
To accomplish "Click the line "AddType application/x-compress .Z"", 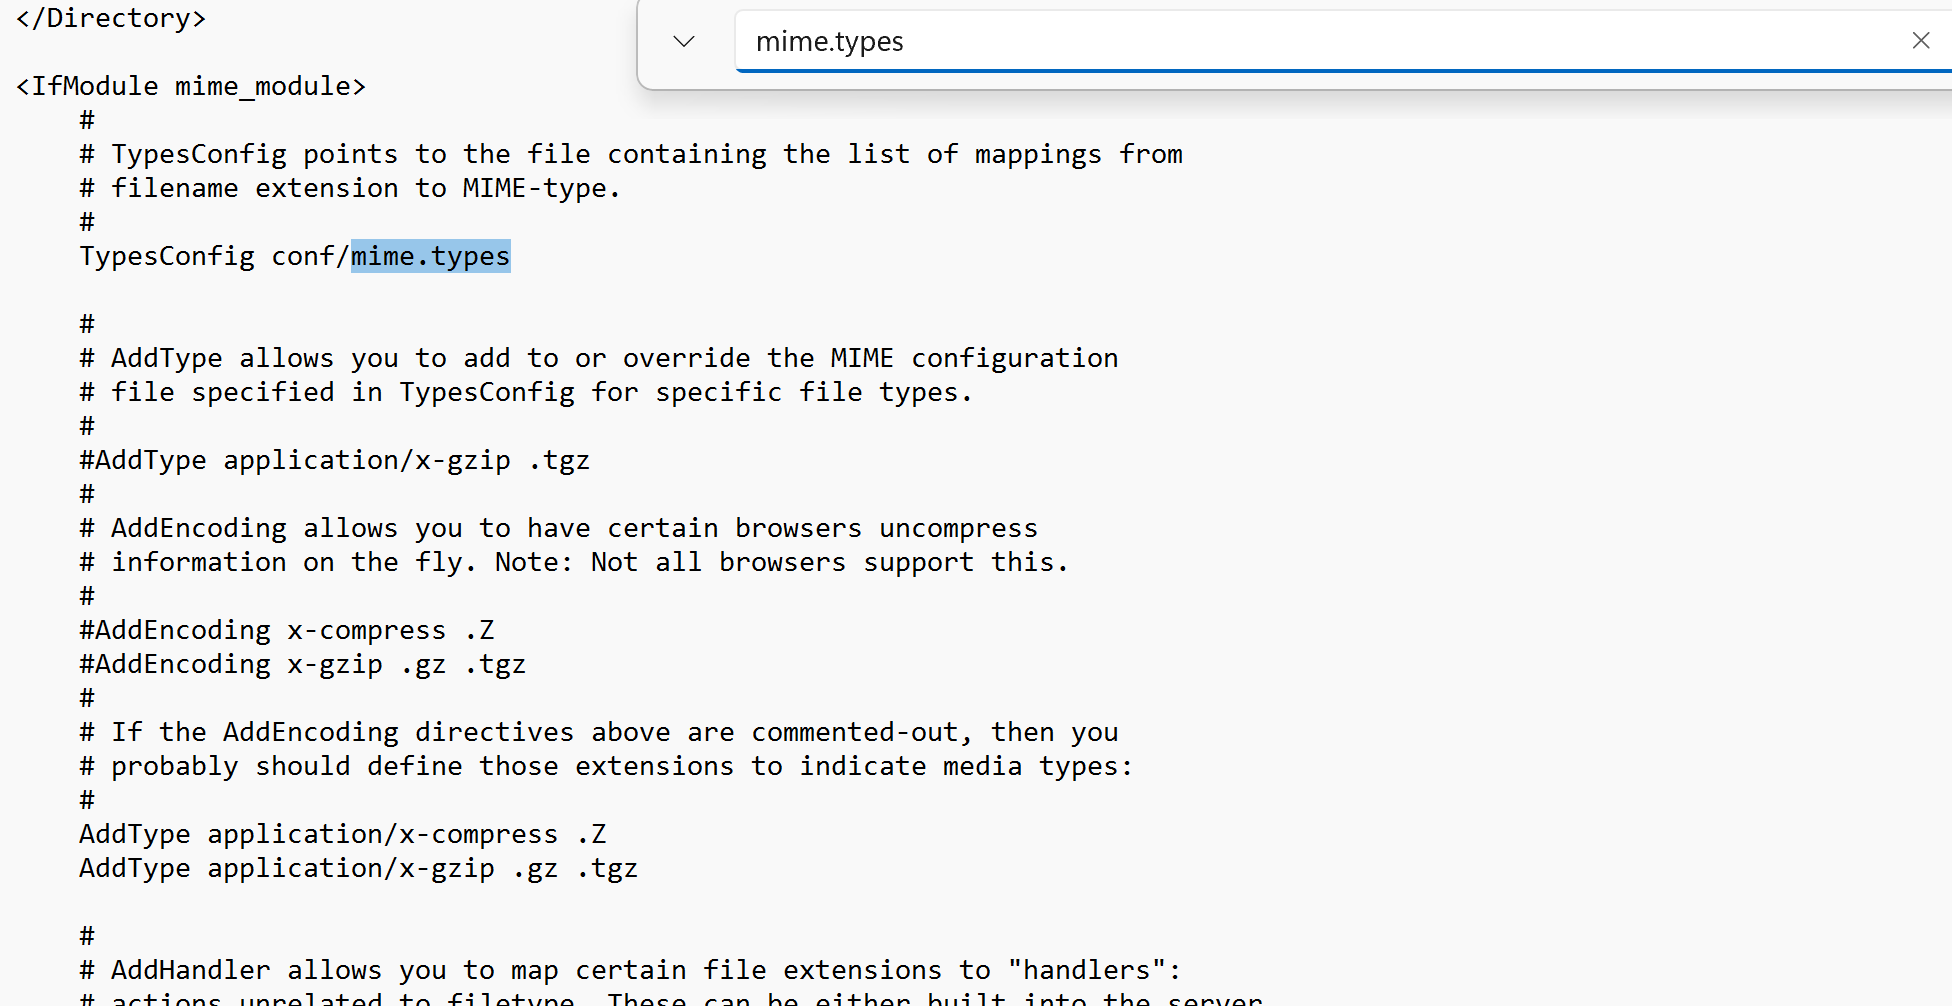I will 343,834.
